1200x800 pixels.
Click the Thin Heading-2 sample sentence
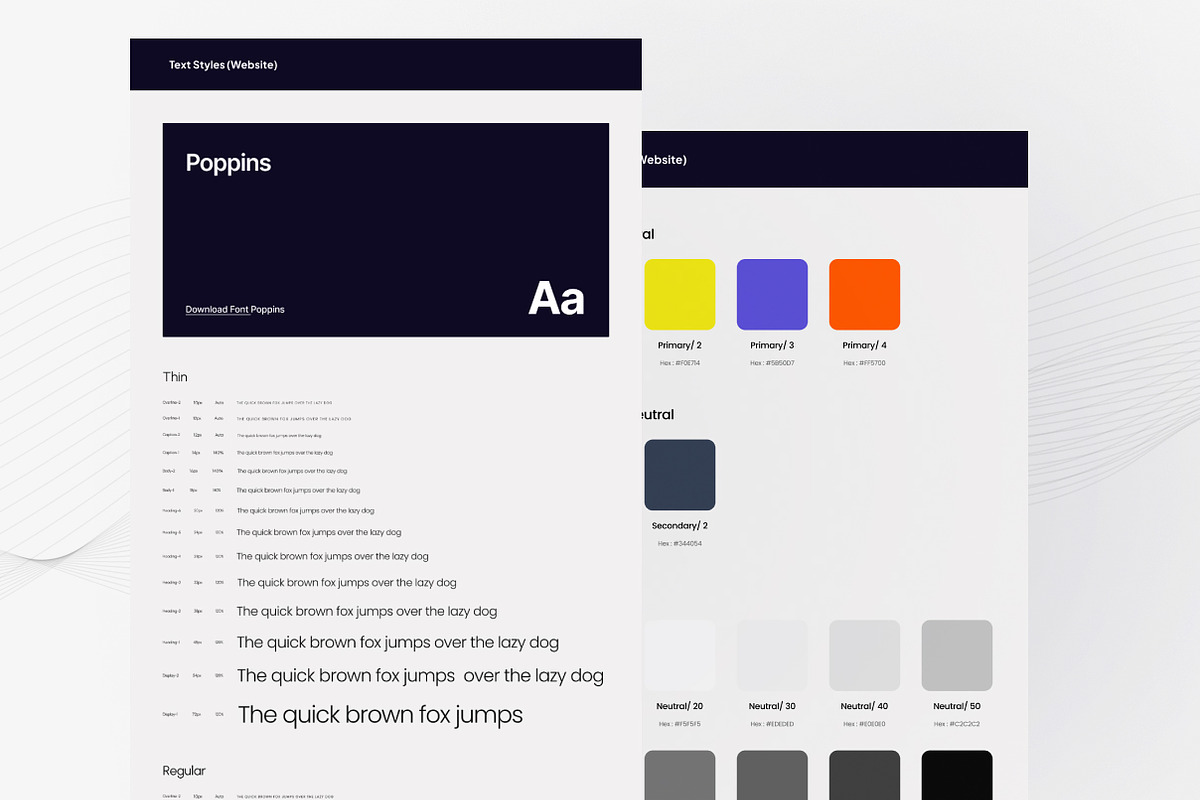click(367, 611)
